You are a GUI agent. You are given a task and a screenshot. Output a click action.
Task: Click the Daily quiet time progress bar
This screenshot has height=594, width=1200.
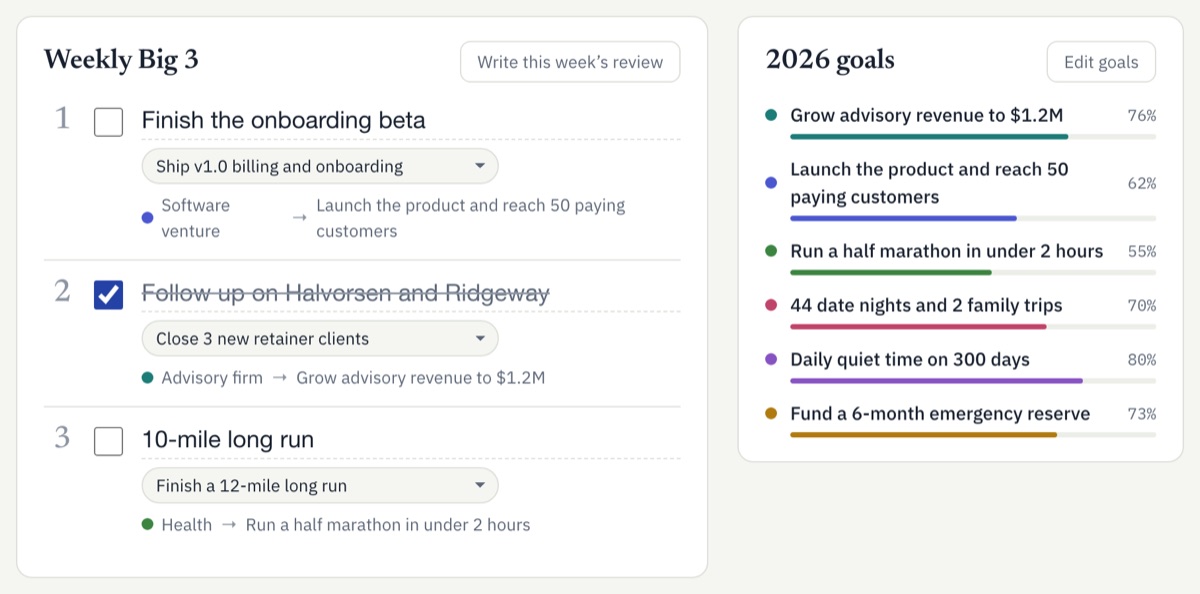coord(973,380)
